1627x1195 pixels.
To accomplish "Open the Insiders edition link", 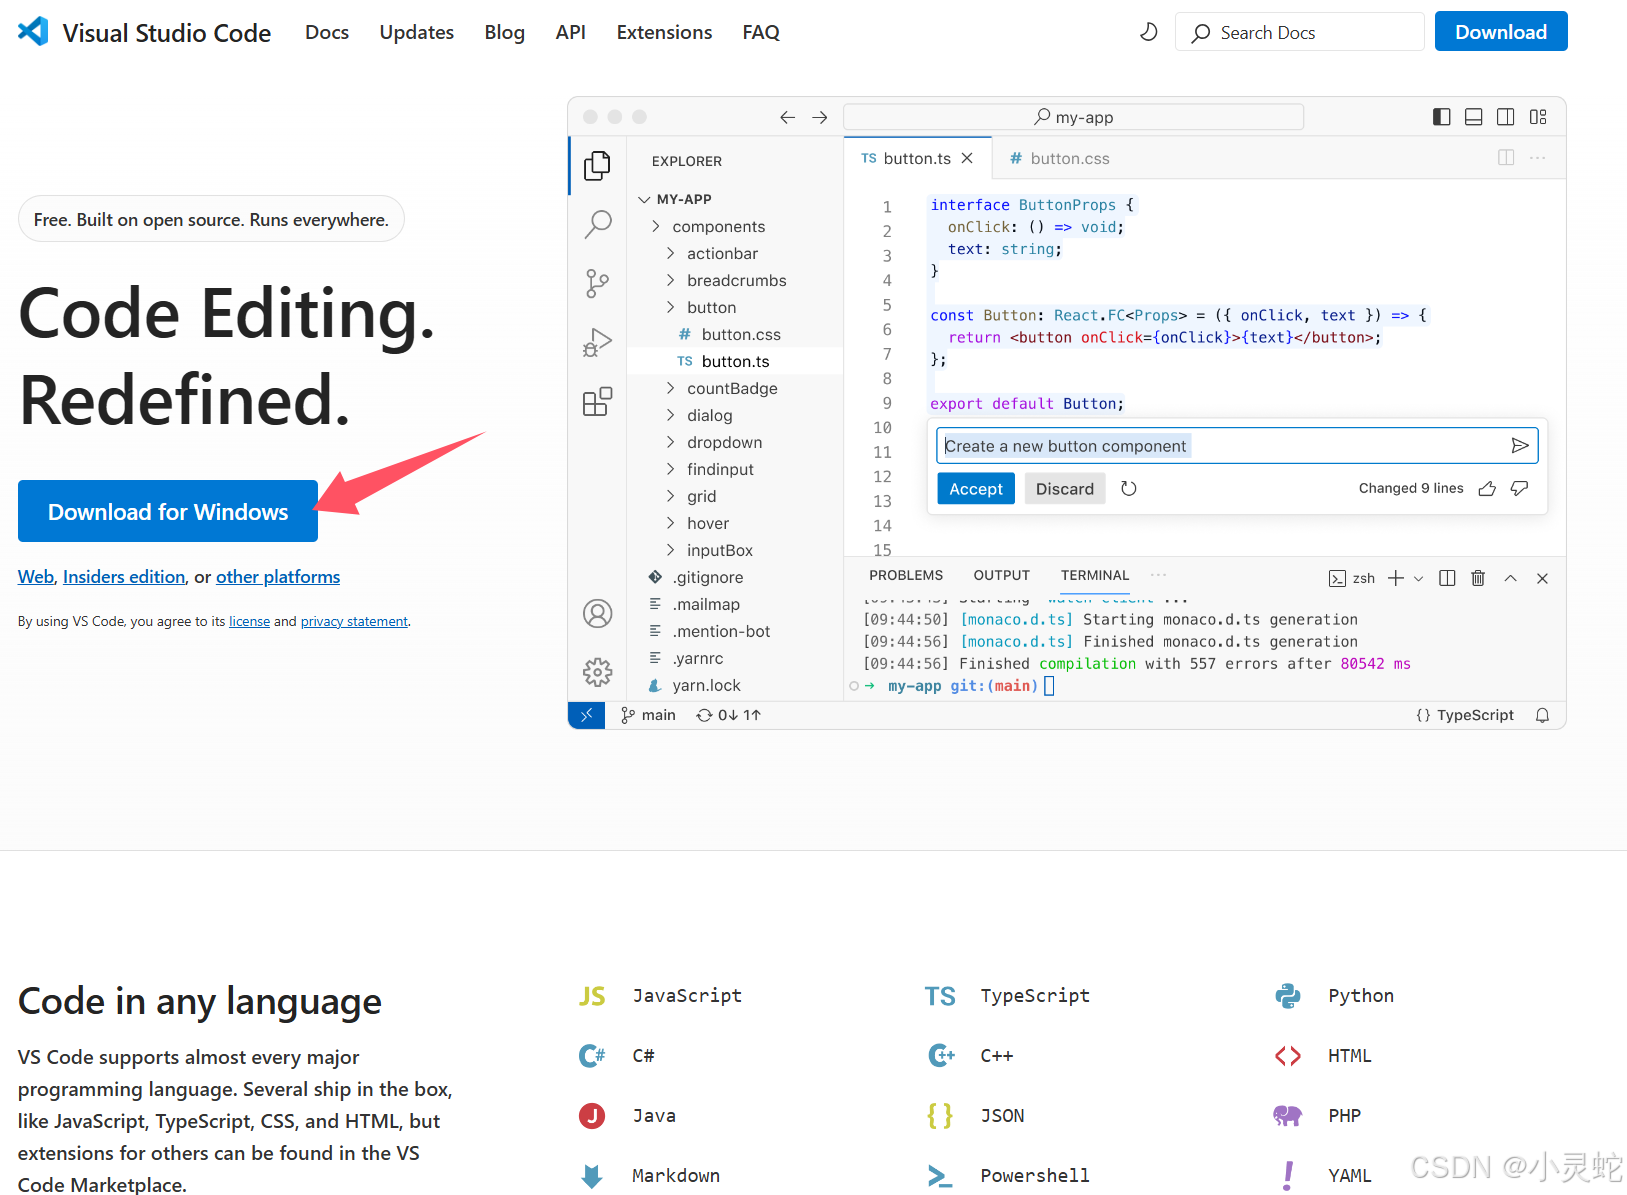I will [124, 577].
